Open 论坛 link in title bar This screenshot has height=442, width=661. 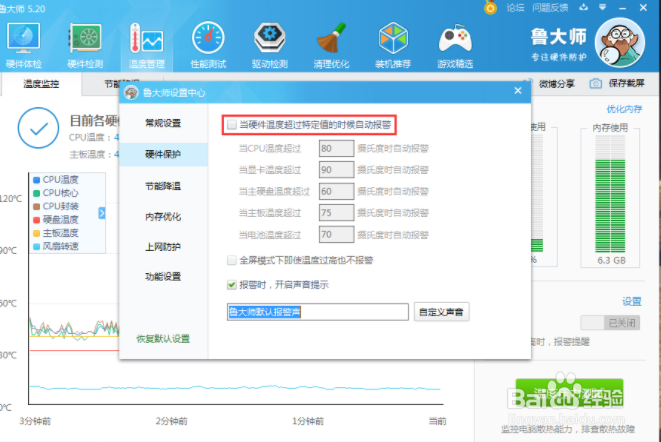(x=515, y=8)
